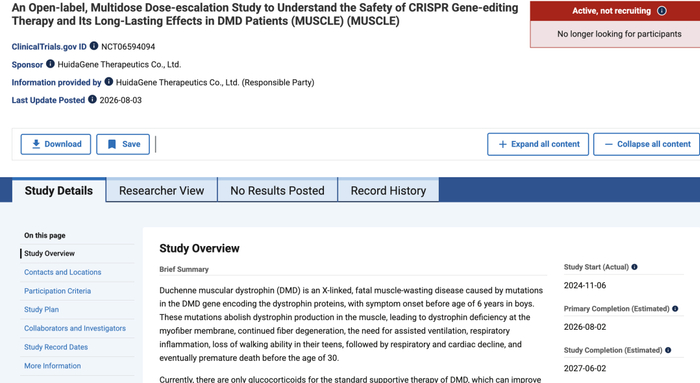700x383 pixels.
Task: Open Collaborators and Investigators section link
Action: click(75, 328)
